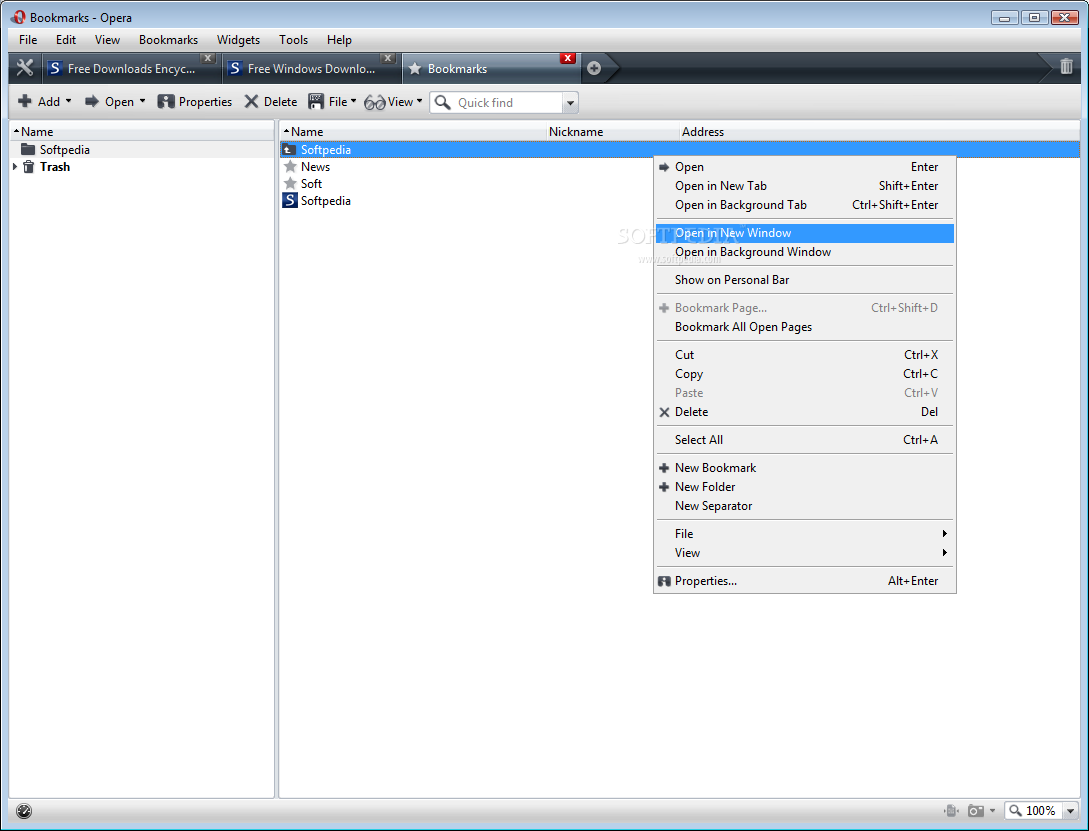
Task: Choose Open in the context menu
Action: [805, 167]
